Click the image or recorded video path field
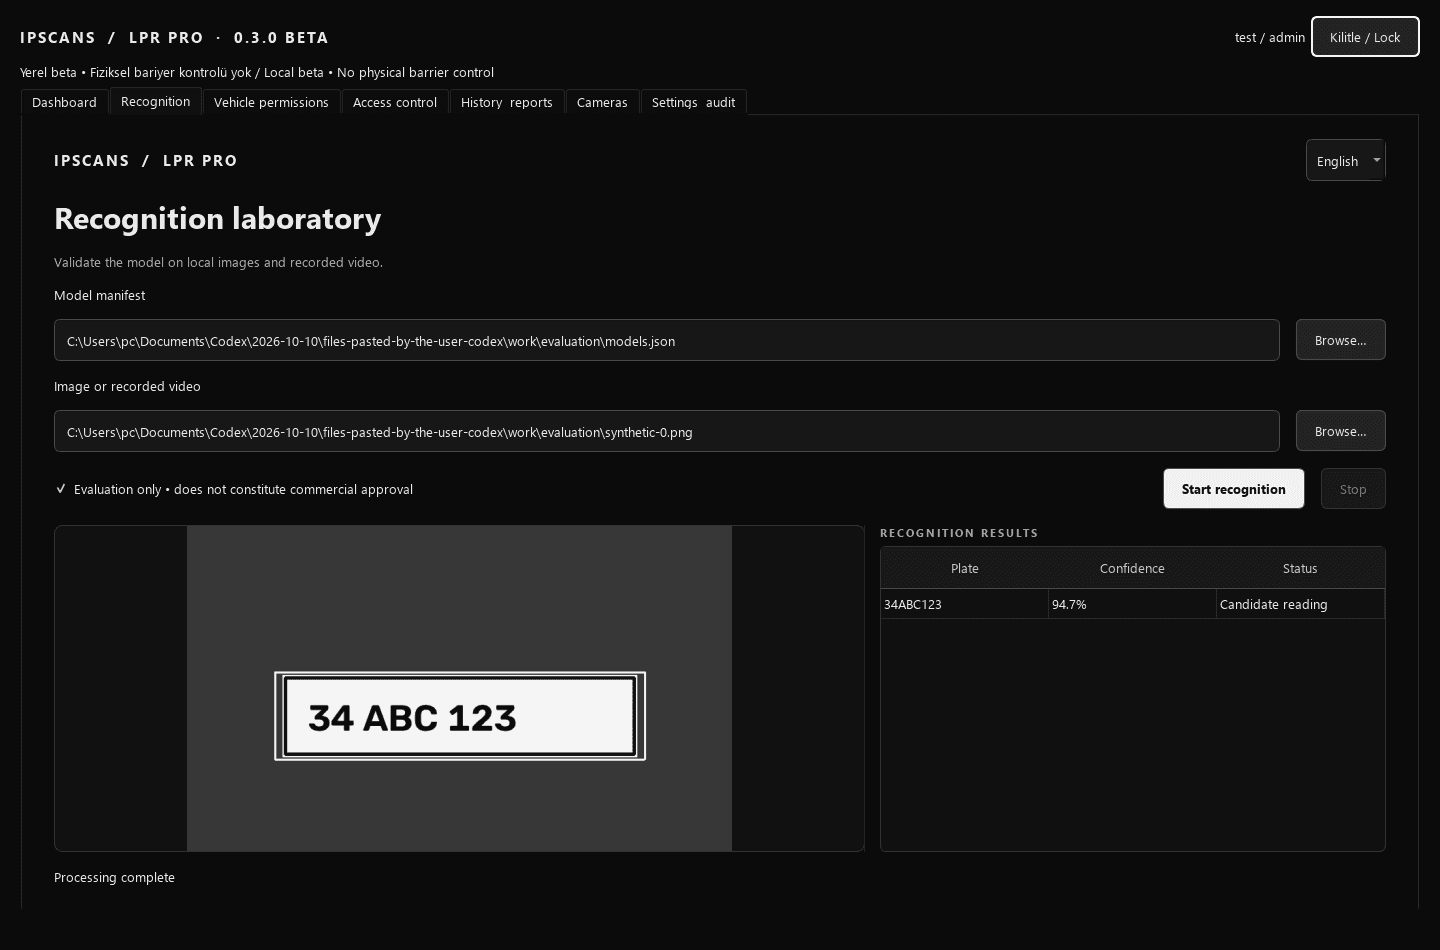The image size is (1440, 950). coord(667,431)
